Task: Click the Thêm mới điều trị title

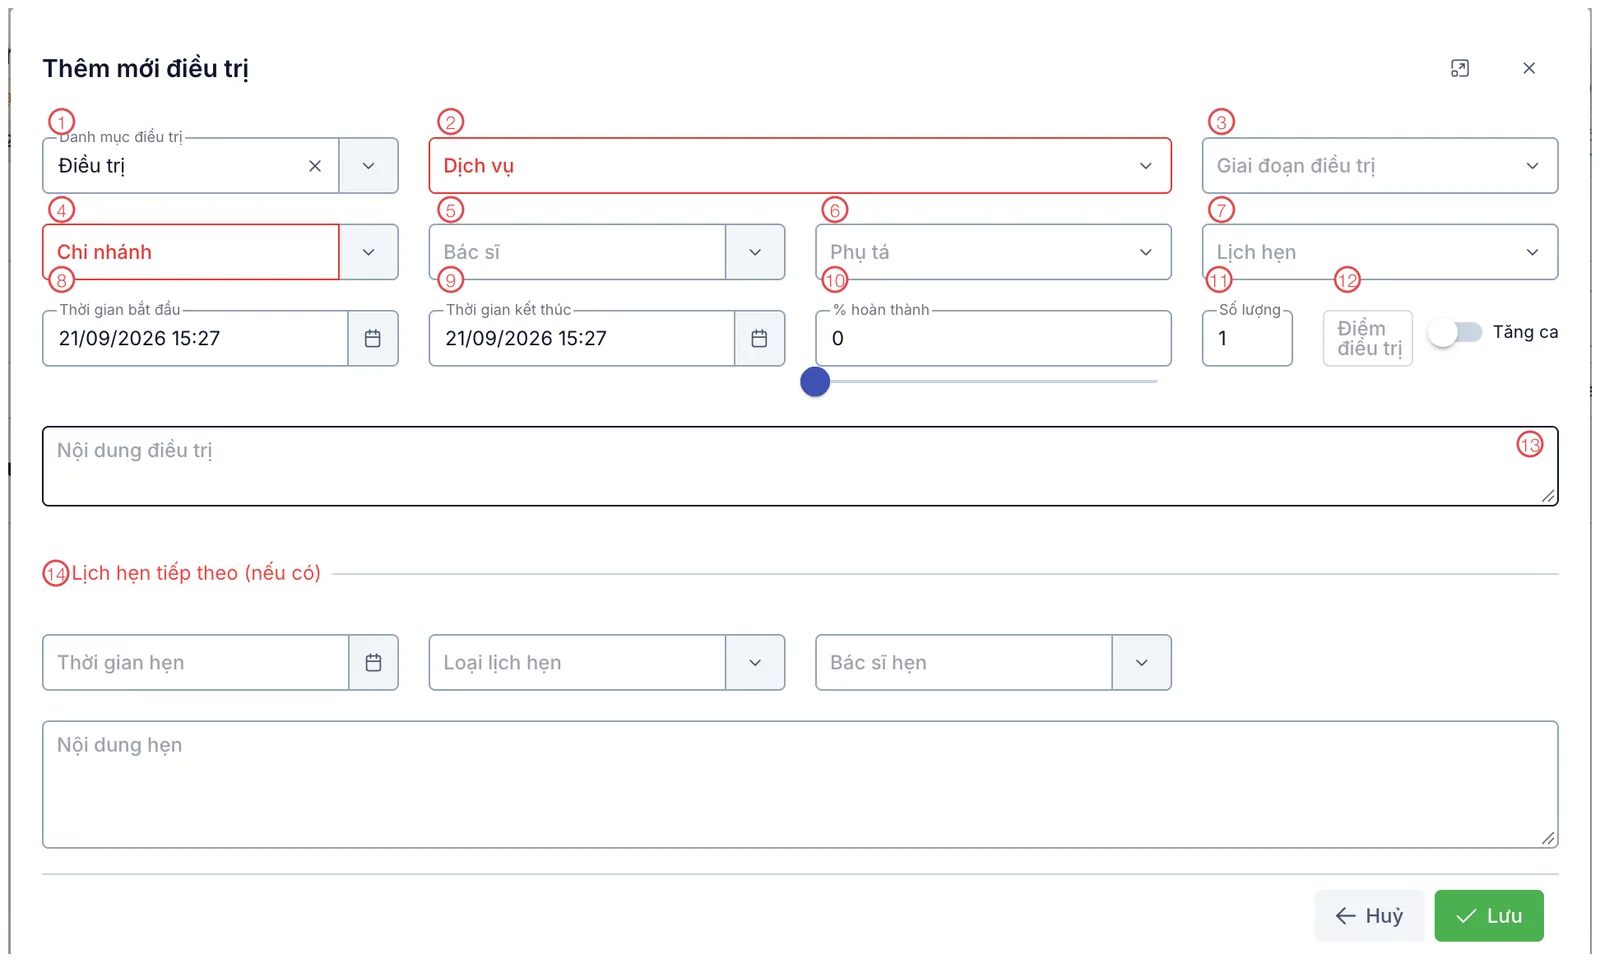Action: coord(145,69)
